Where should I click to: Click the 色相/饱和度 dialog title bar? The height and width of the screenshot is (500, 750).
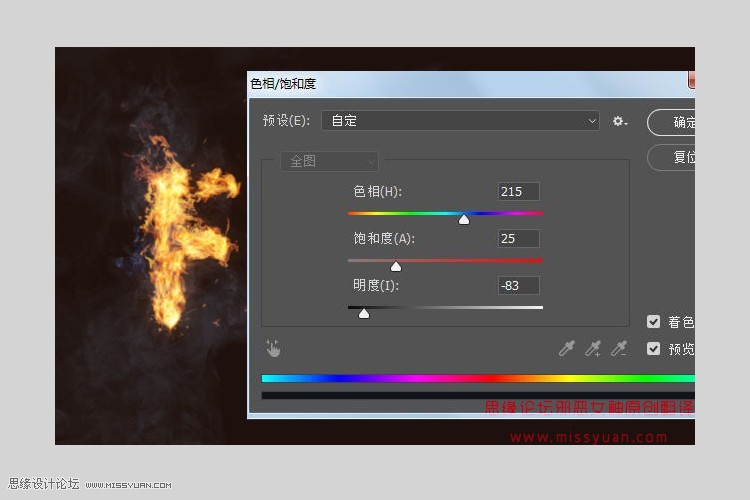tap(471, 84)
